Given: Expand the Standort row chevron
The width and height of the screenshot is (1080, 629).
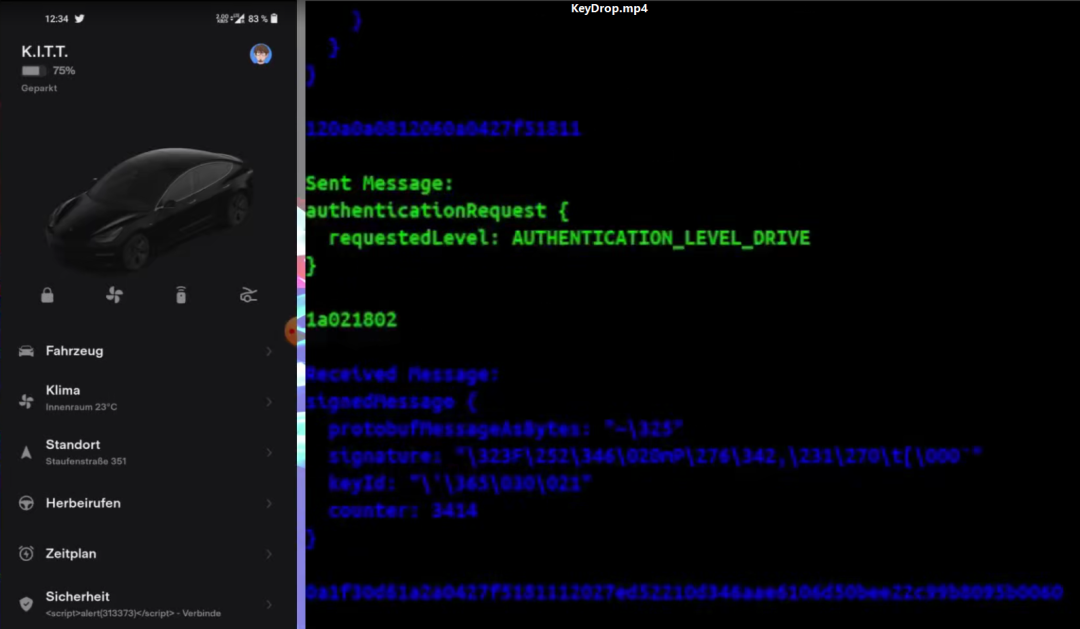Looking at the screenshot, I should click(x=269, y=453).
